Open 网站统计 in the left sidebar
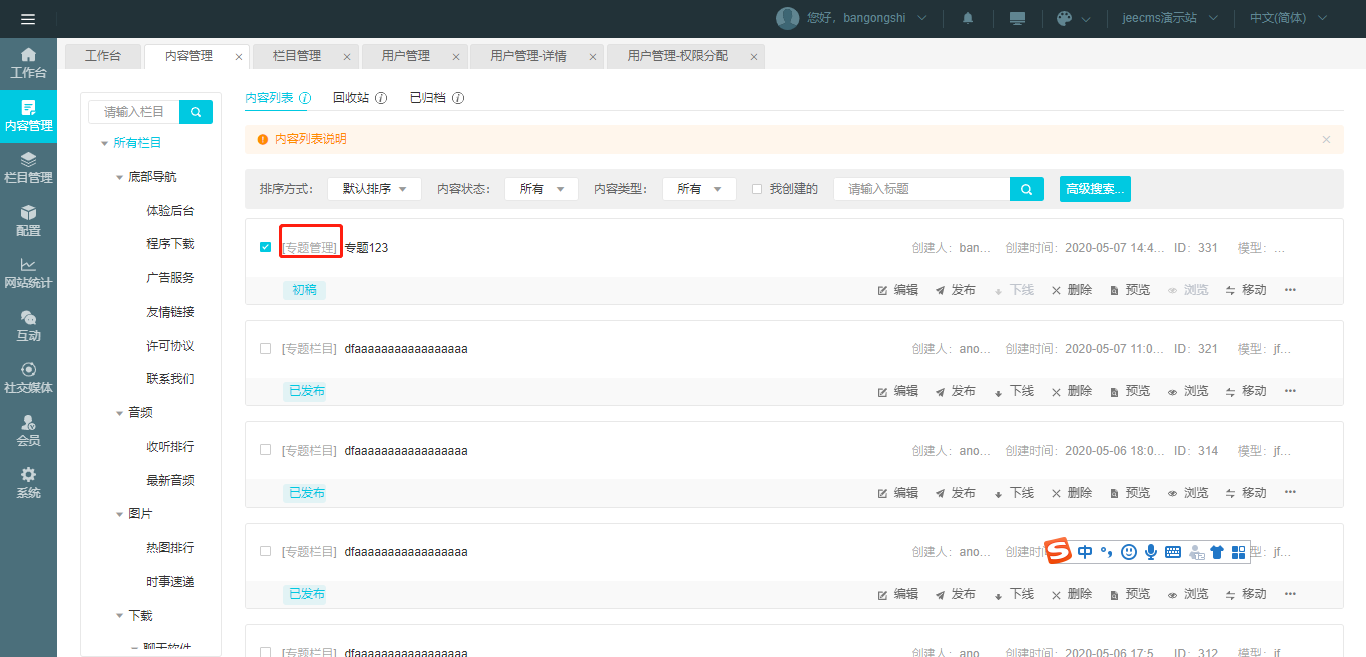Image resolution: width=1366 pixels, height=657 pixels. coord(28,273)
